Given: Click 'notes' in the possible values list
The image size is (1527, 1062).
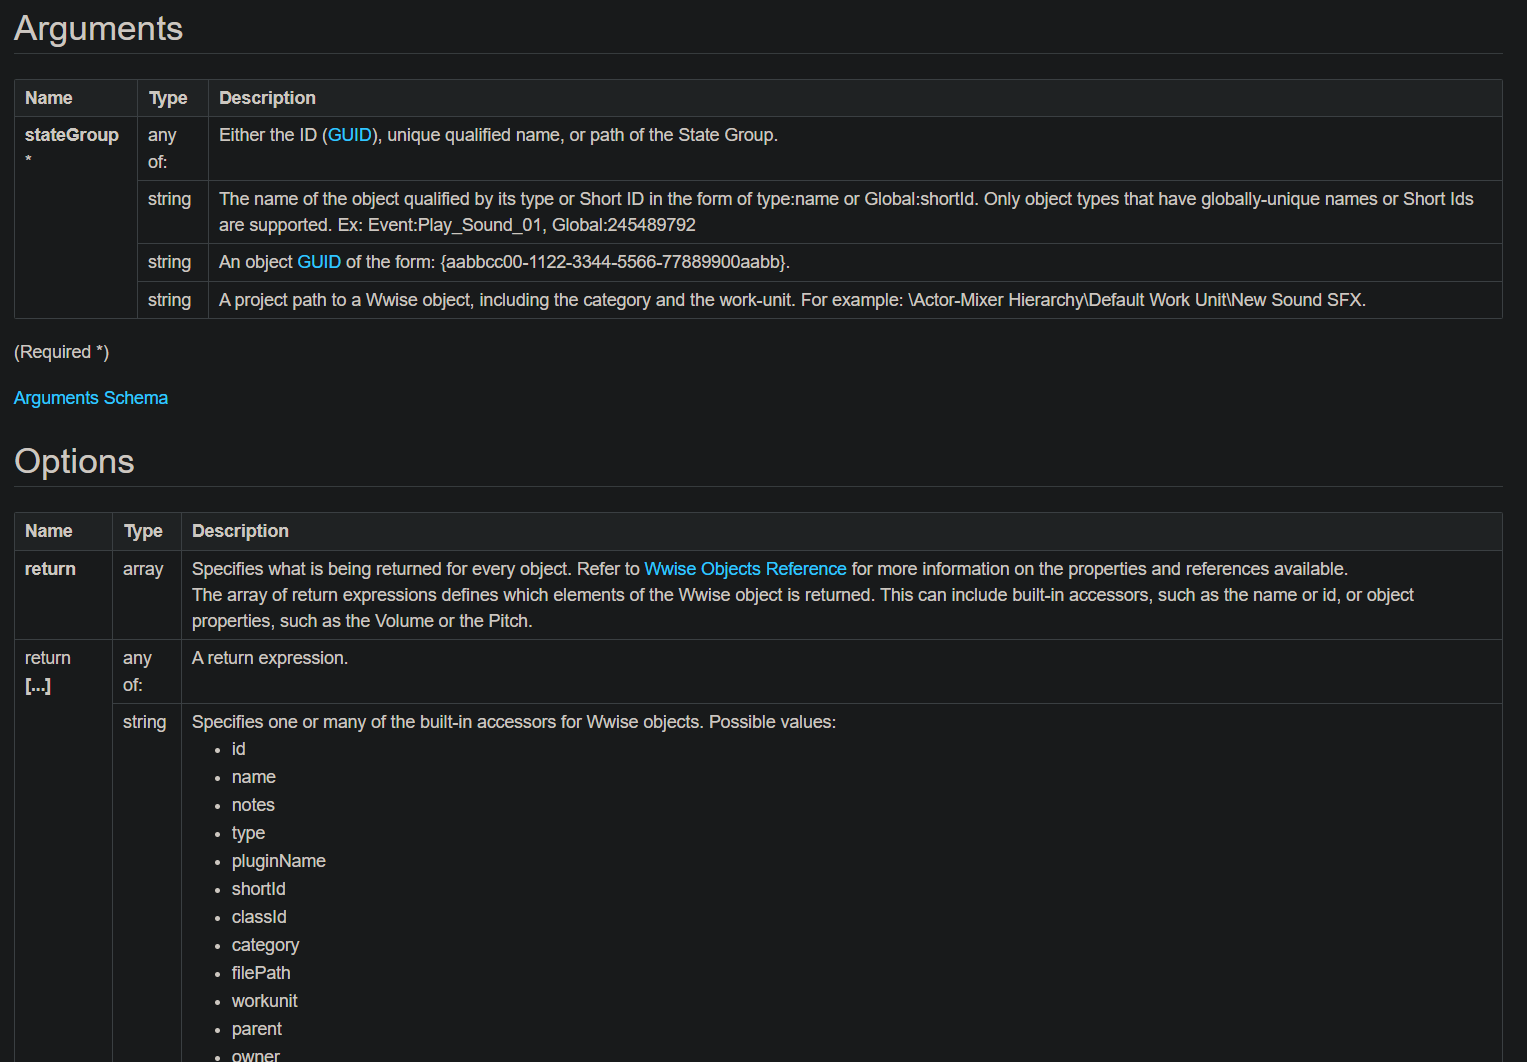Looking at the screenshot, I should click(253, 805).
